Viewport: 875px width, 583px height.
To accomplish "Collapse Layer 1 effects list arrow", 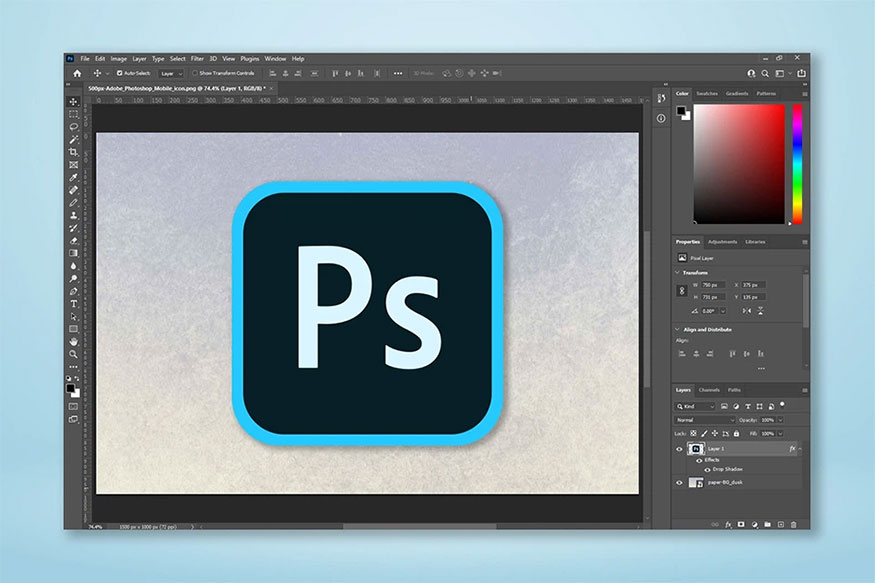I will tap(800, 449).
